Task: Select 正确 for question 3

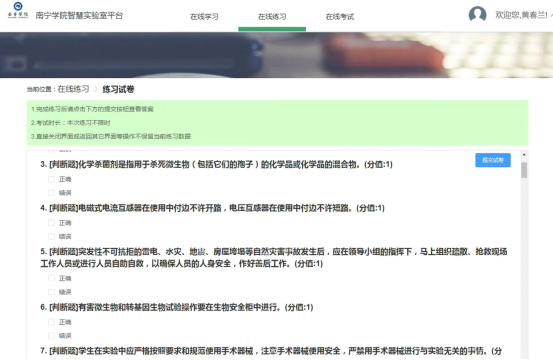Action: pos(51,179)
